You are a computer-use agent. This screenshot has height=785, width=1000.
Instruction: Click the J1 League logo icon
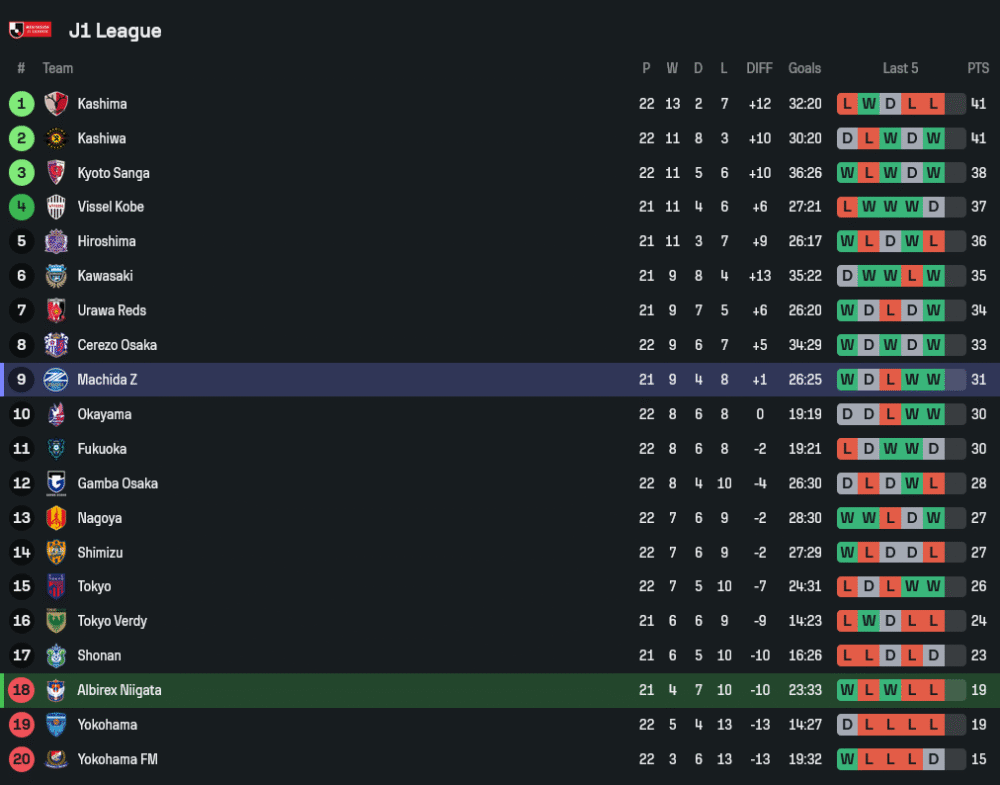click(30, 30)
